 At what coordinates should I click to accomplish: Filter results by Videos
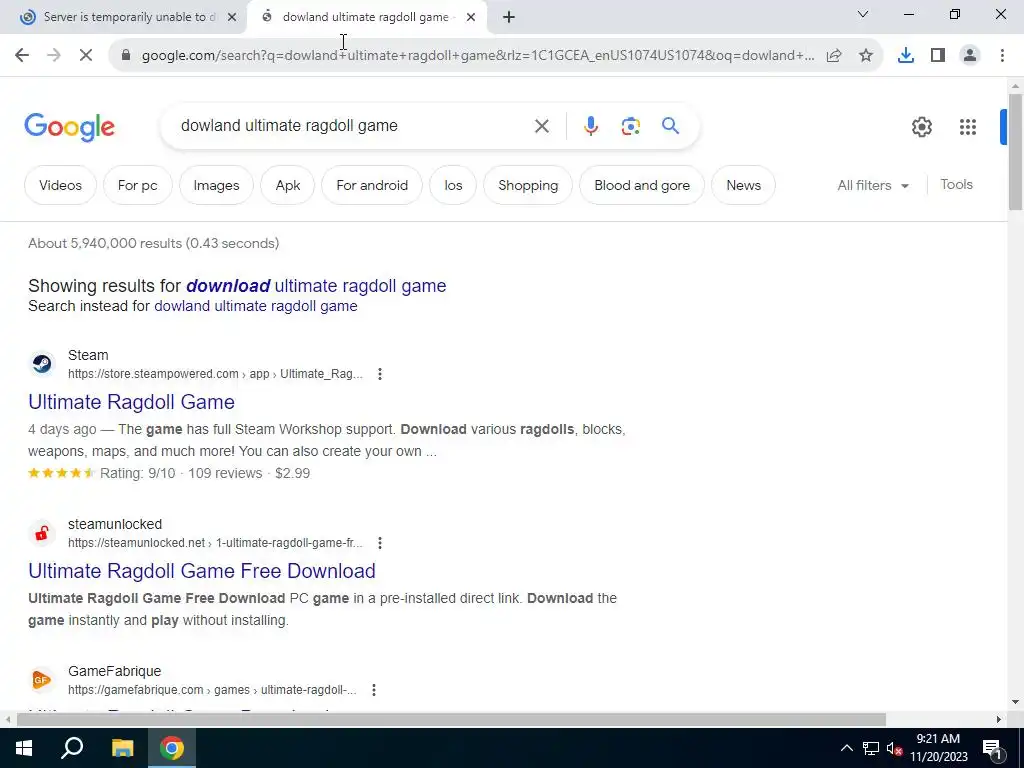click(x=60, y=185)
